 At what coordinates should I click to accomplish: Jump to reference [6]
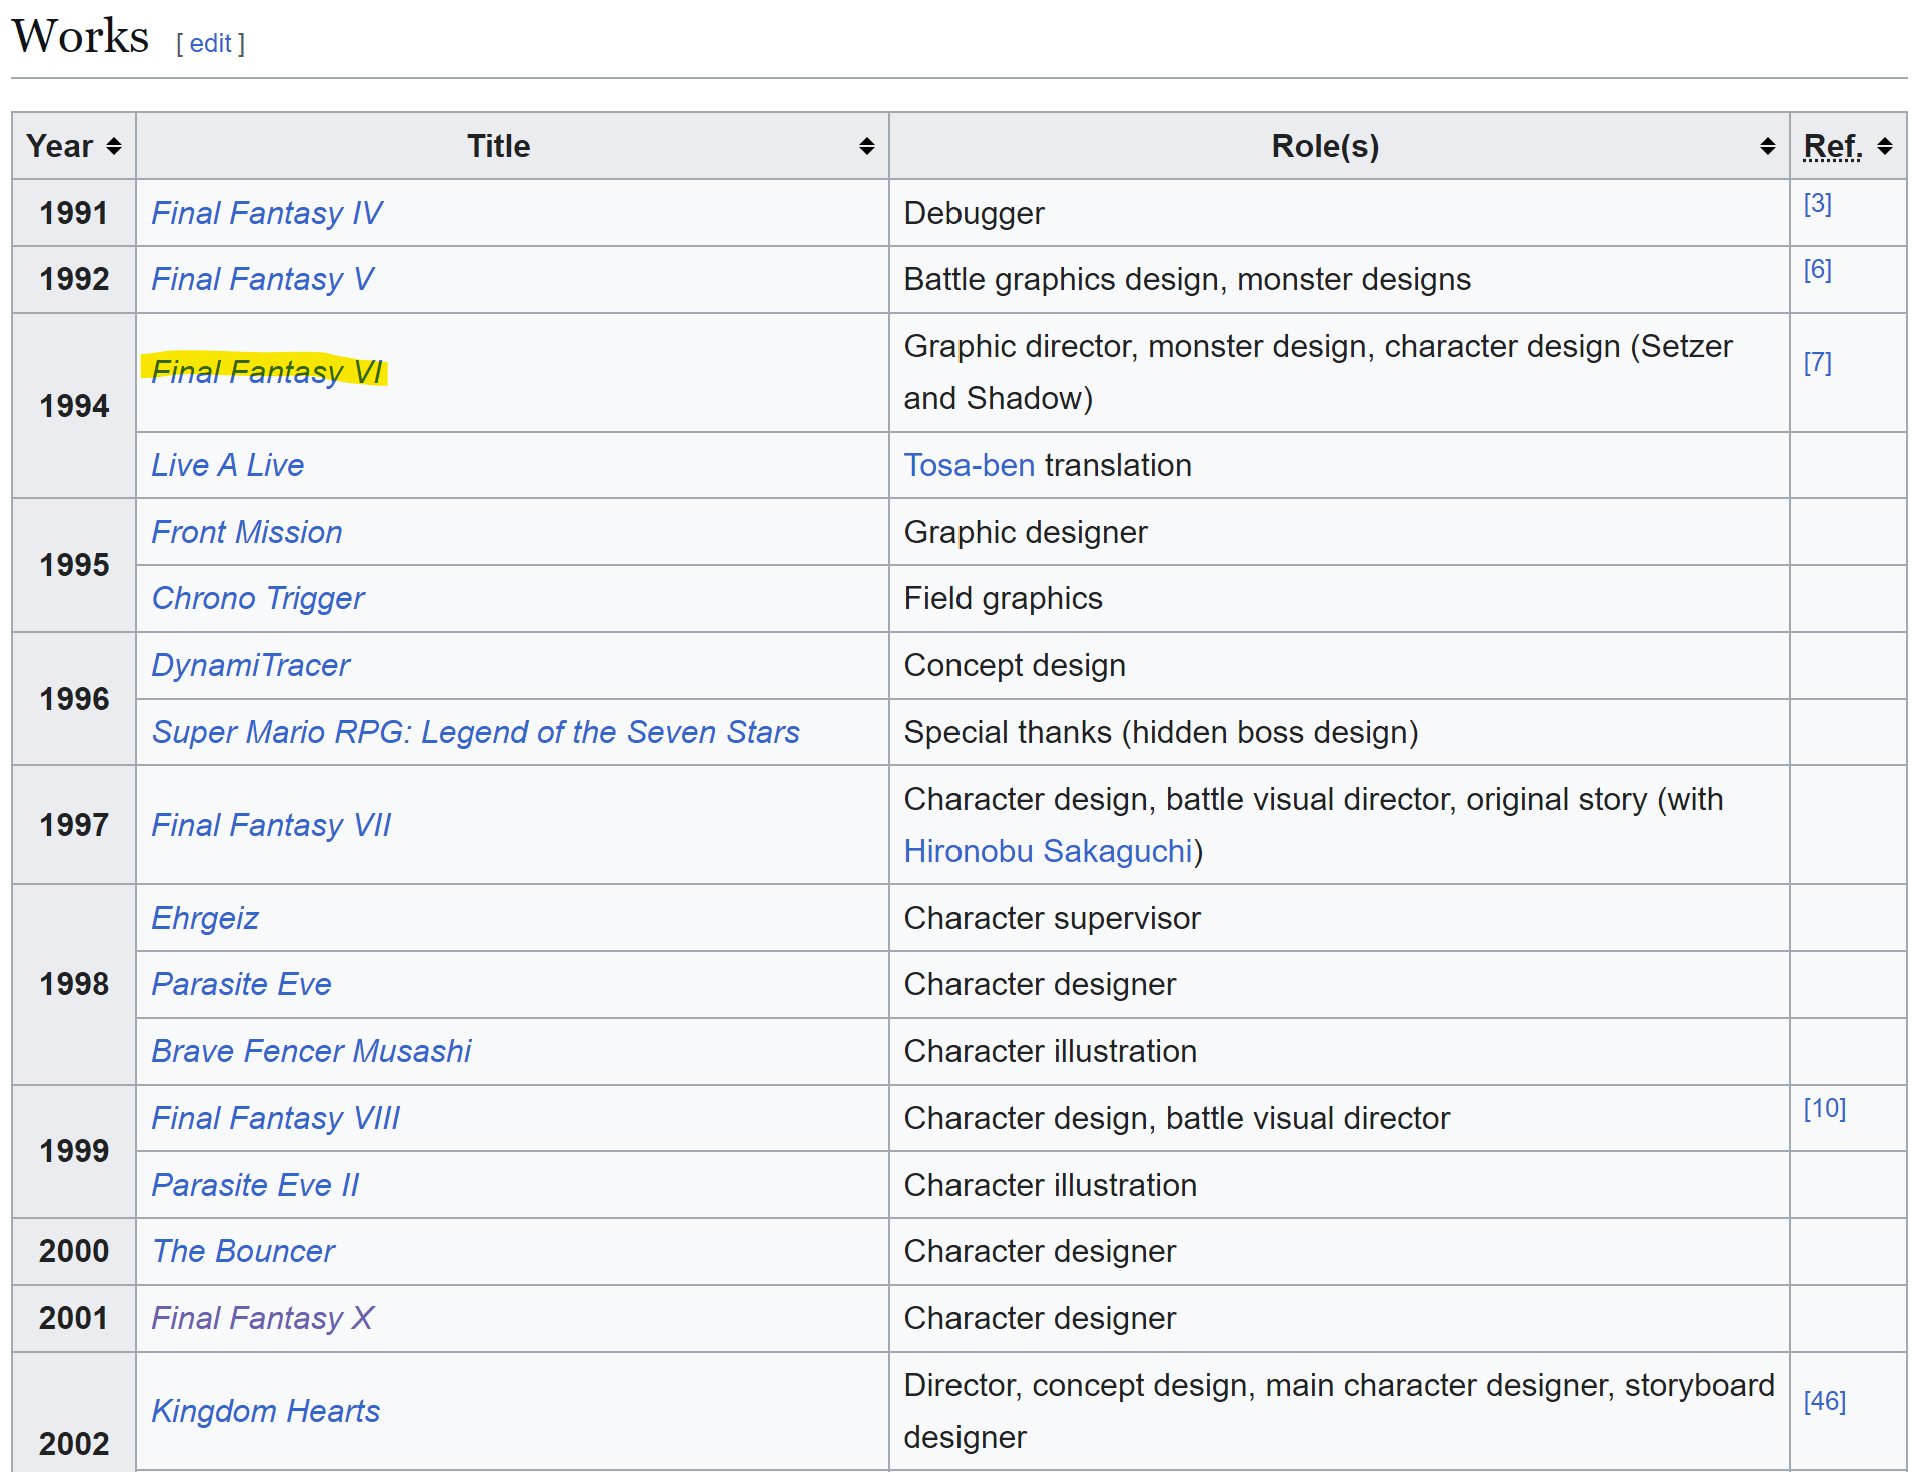point(1817,270)
